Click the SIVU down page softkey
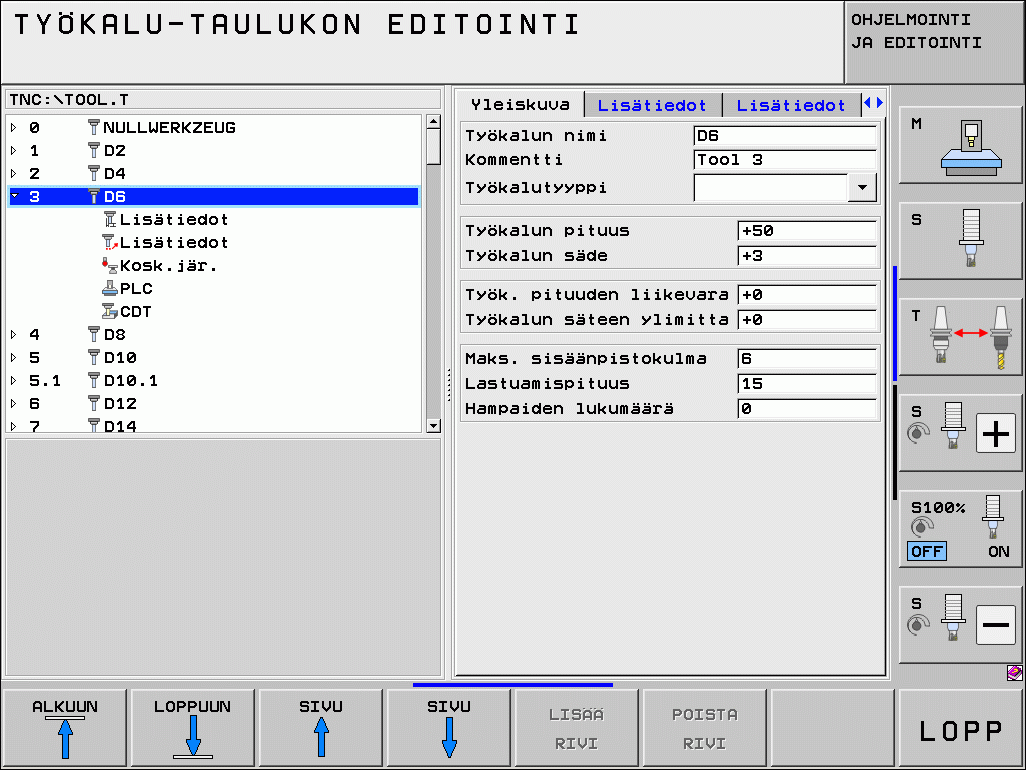The height and width of the screenshot is (770, 1026). (448, 727)
